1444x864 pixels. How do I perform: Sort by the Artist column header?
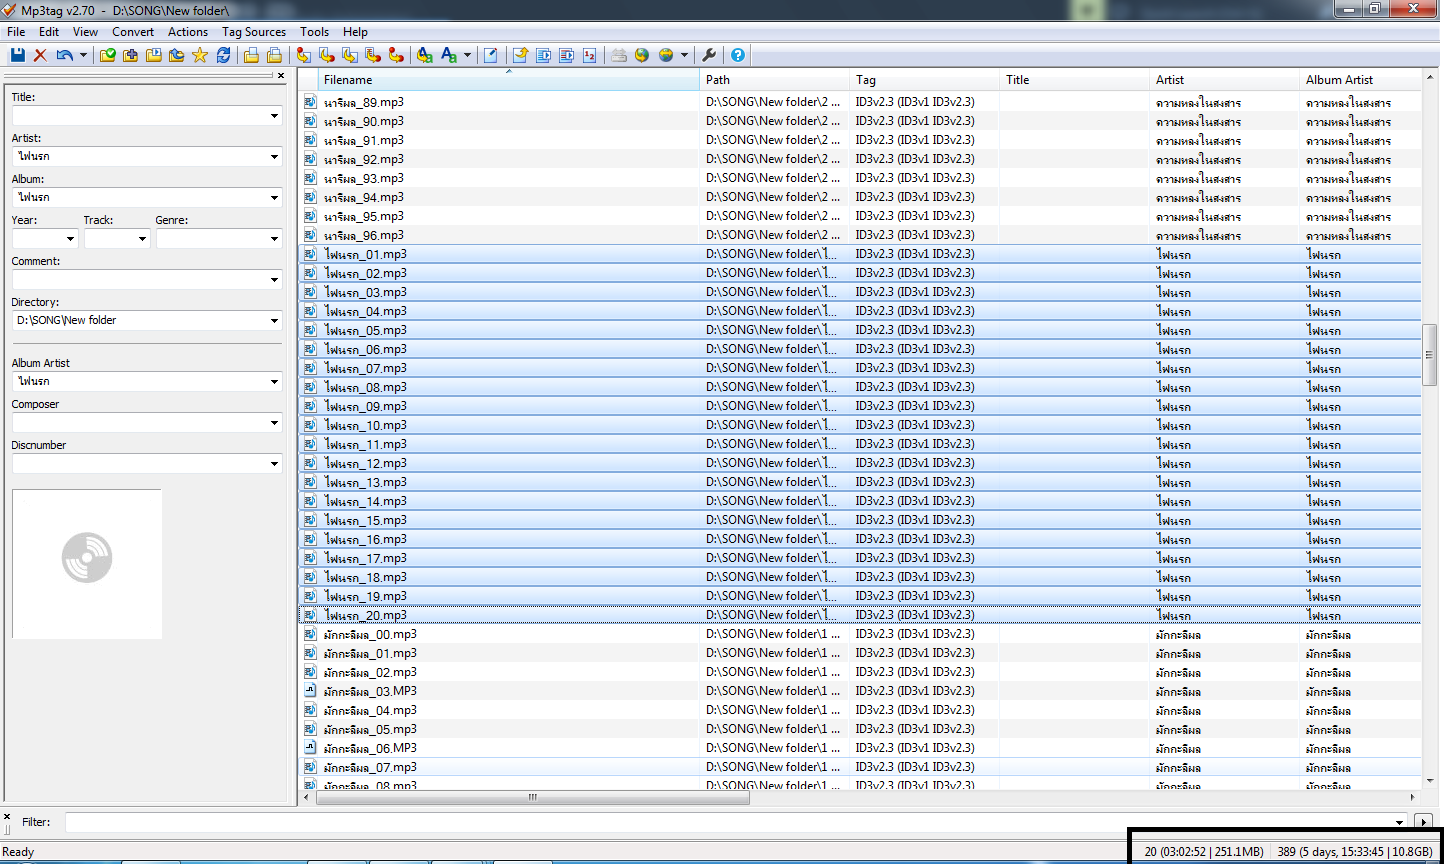1224,80
